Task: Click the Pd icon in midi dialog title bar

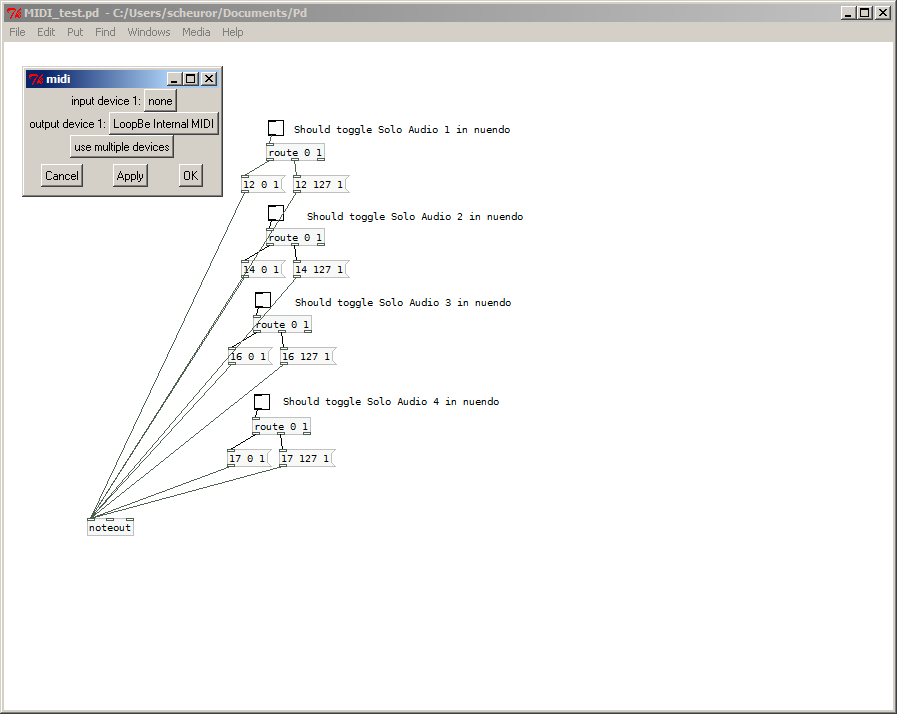Action: coord(36,79)
